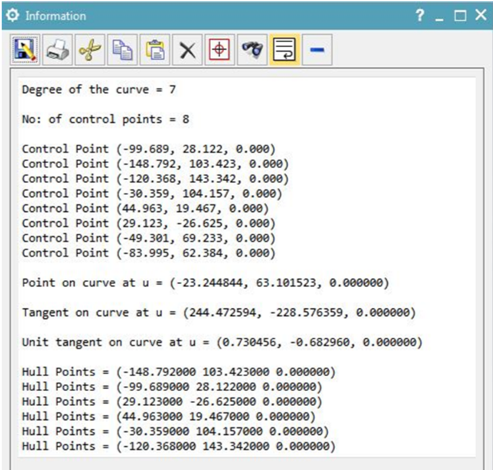
Task: Click the blue minus icon
Action: [317, 50]
